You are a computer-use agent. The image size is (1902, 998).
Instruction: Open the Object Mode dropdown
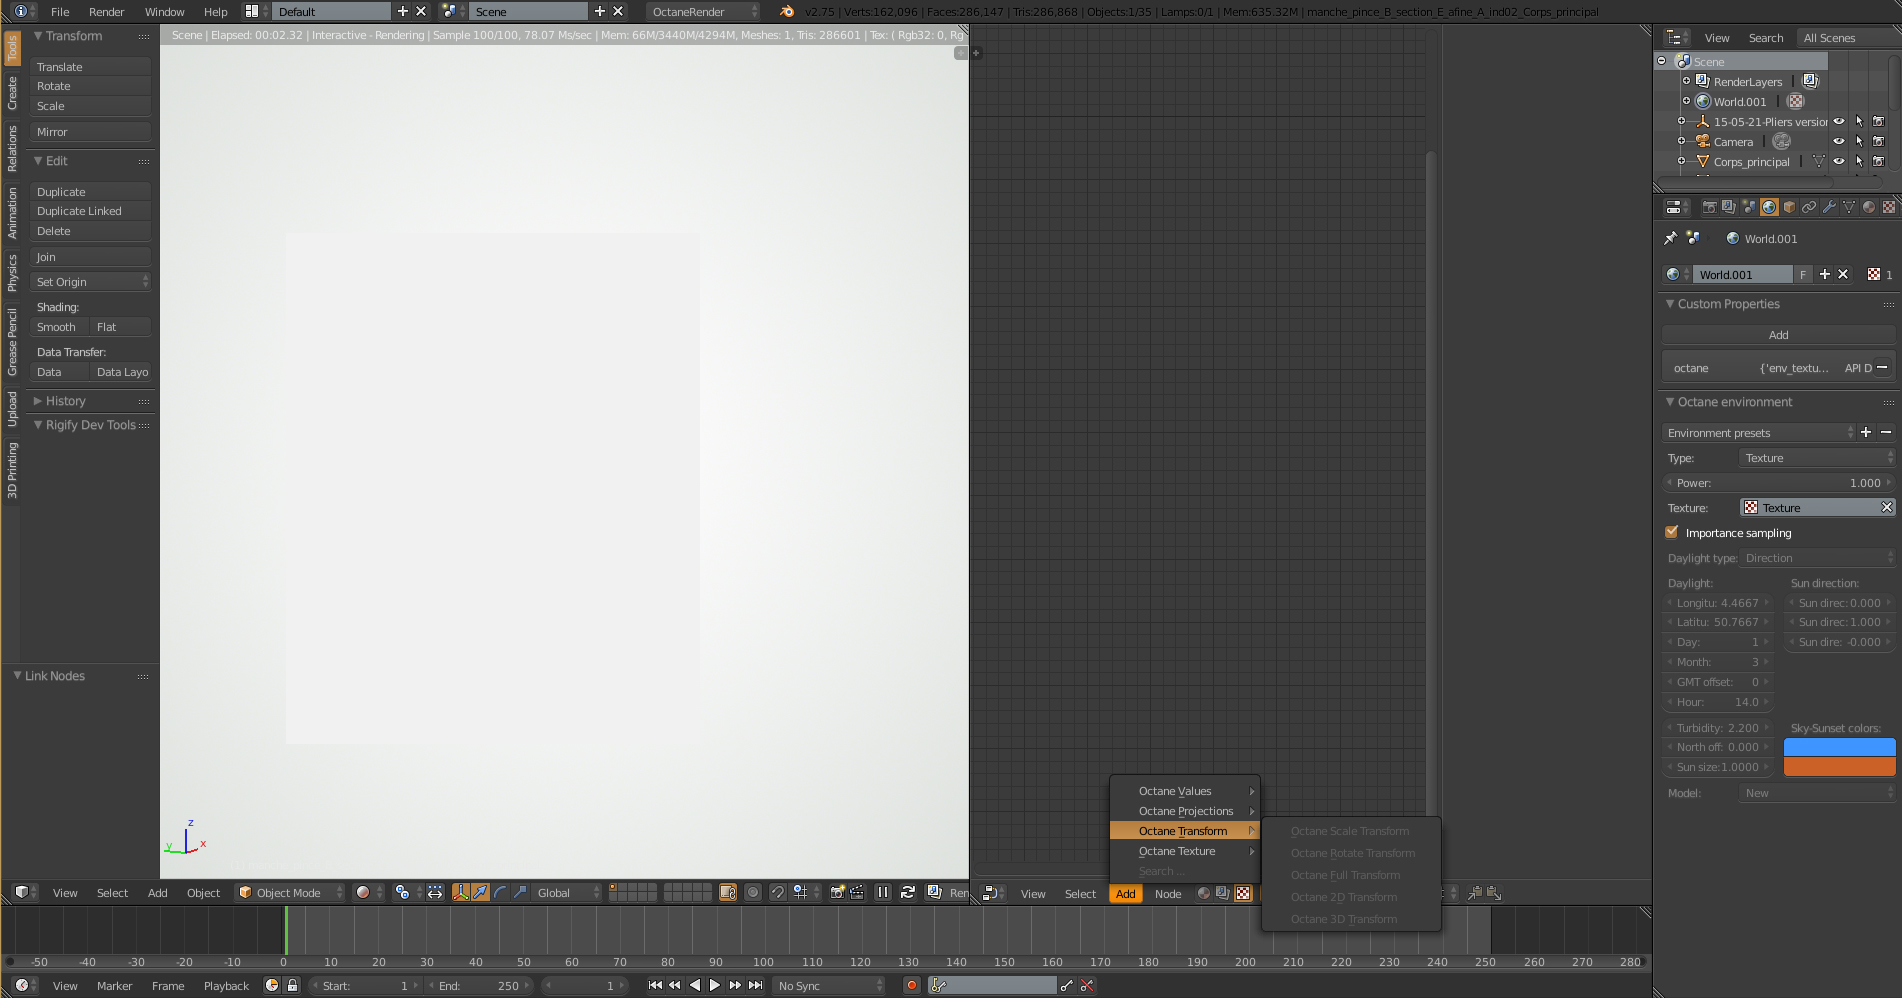pos(290,892)
